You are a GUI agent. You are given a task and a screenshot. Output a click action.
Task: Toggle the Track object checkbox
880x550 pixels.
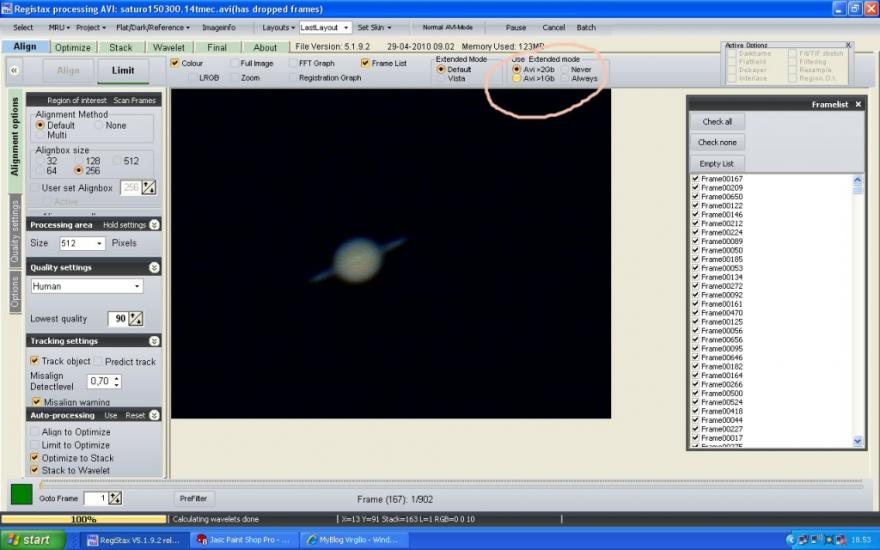point(35,361)
